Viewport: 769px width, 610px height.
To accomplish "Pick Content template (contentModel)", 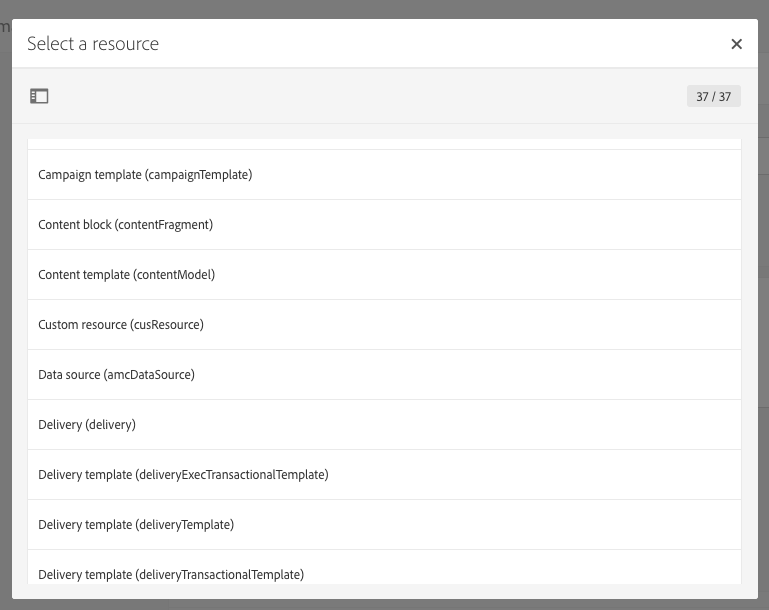I will tap(127, 275).
